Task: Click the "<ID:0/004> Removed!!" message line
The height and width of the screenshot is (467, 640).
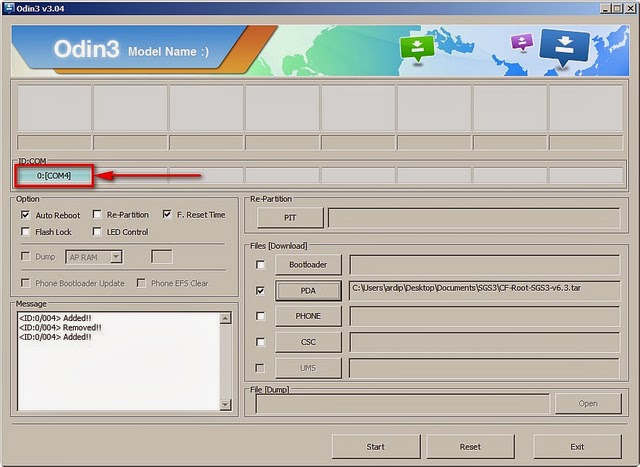Action: (x=60, y=327)
